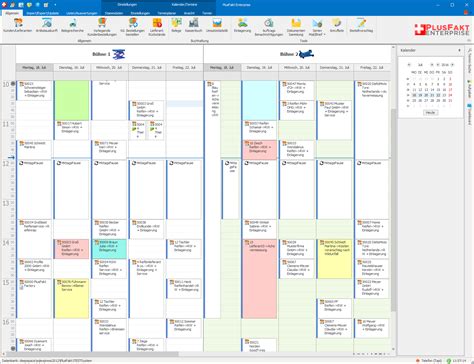This screenshot has width=474, height=364.
Task: Open Vorliegende Kundenbestellungen icon
Action: point(102,27)
